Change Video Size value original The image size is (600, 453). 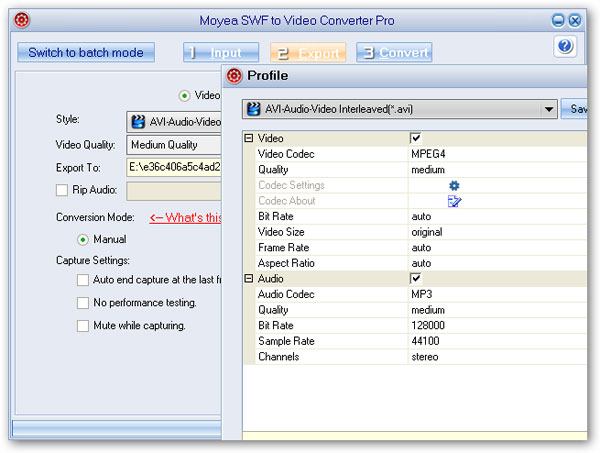[427, 232]
